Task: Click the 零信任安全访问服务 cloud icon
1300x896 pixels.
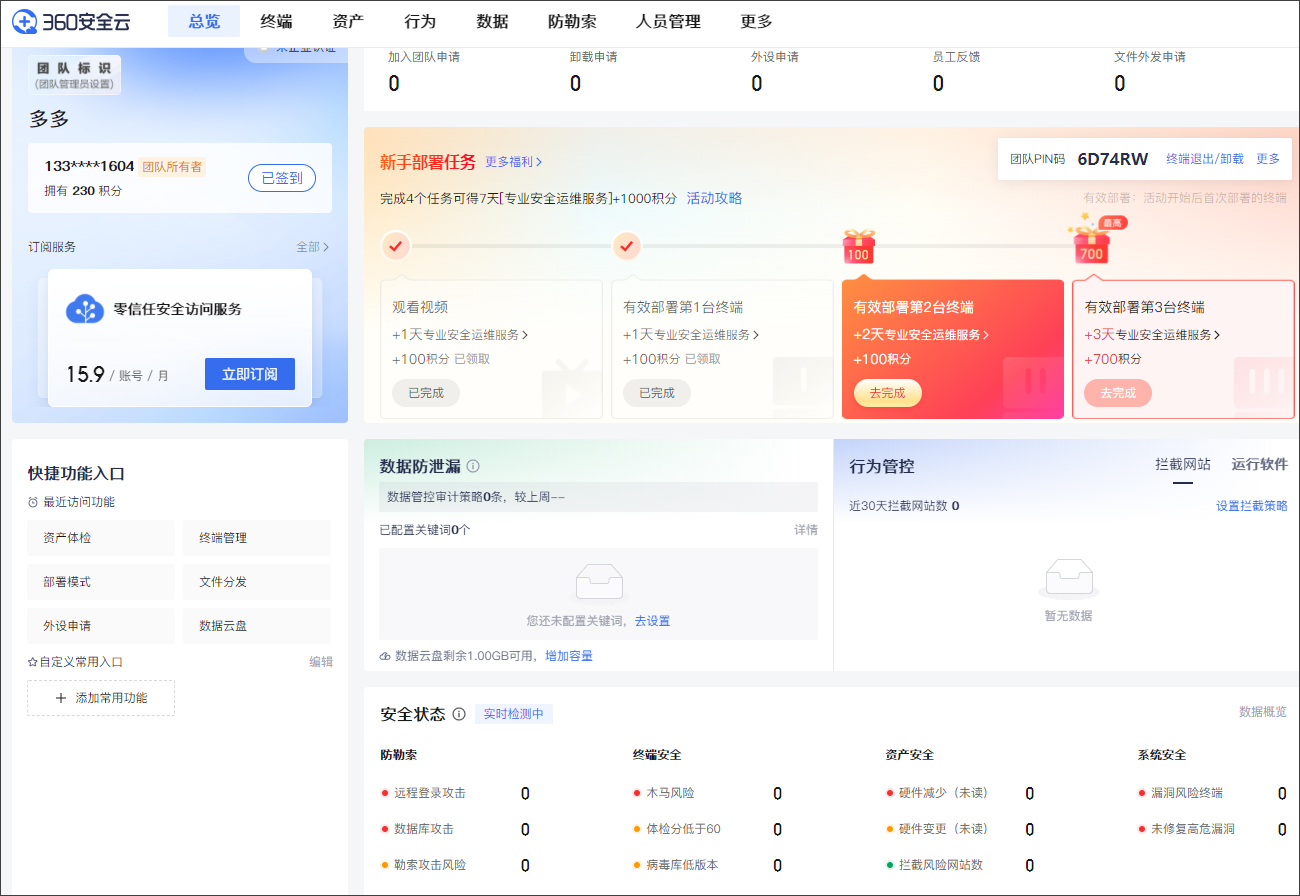Action: tap(85, 309)
